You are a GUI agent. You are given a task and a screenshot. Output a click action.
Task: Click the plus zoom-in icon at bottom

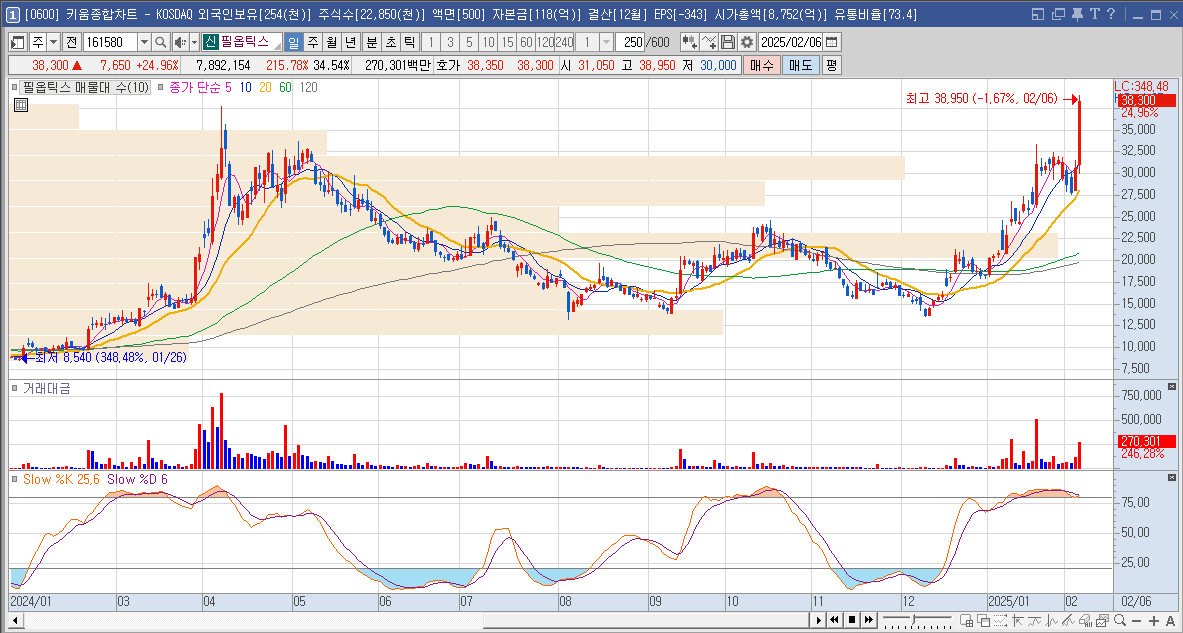(x=1155, y=620)
